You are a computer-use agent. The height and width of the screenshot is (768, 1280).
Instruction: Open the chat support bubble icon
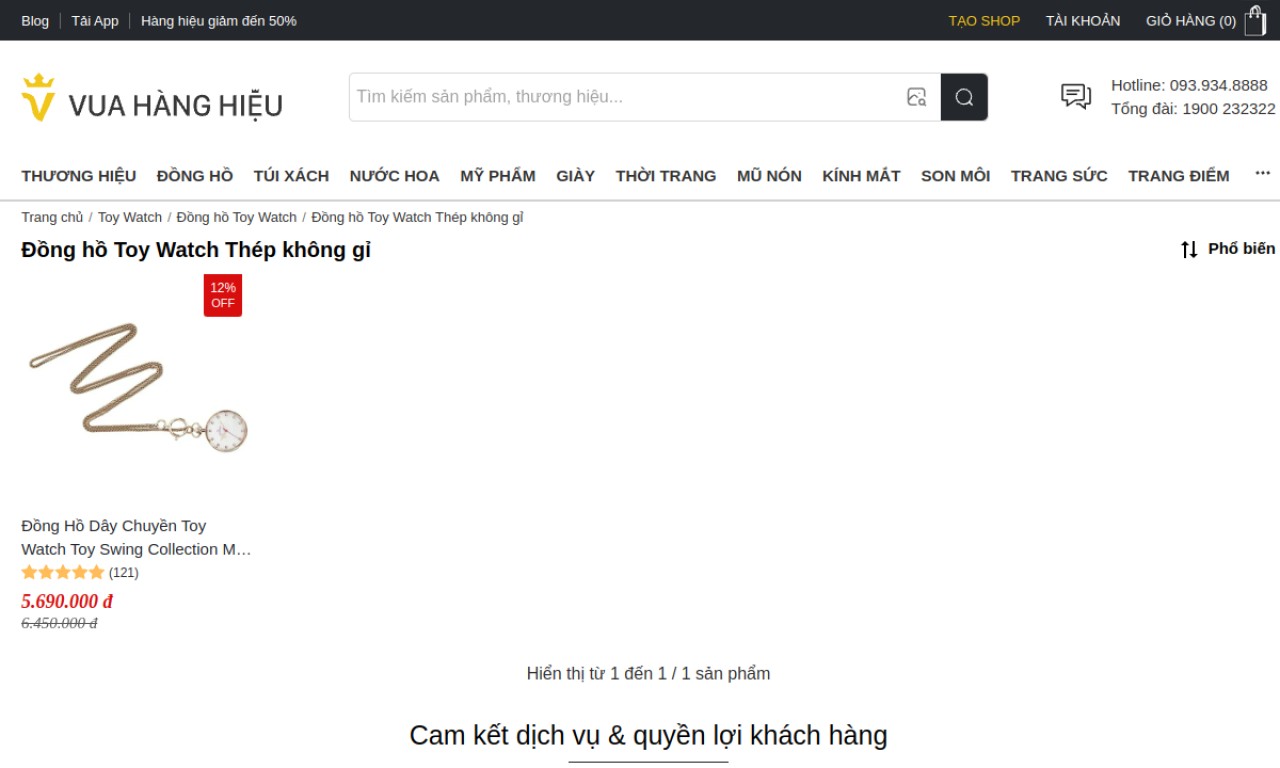coord(1076,96)
